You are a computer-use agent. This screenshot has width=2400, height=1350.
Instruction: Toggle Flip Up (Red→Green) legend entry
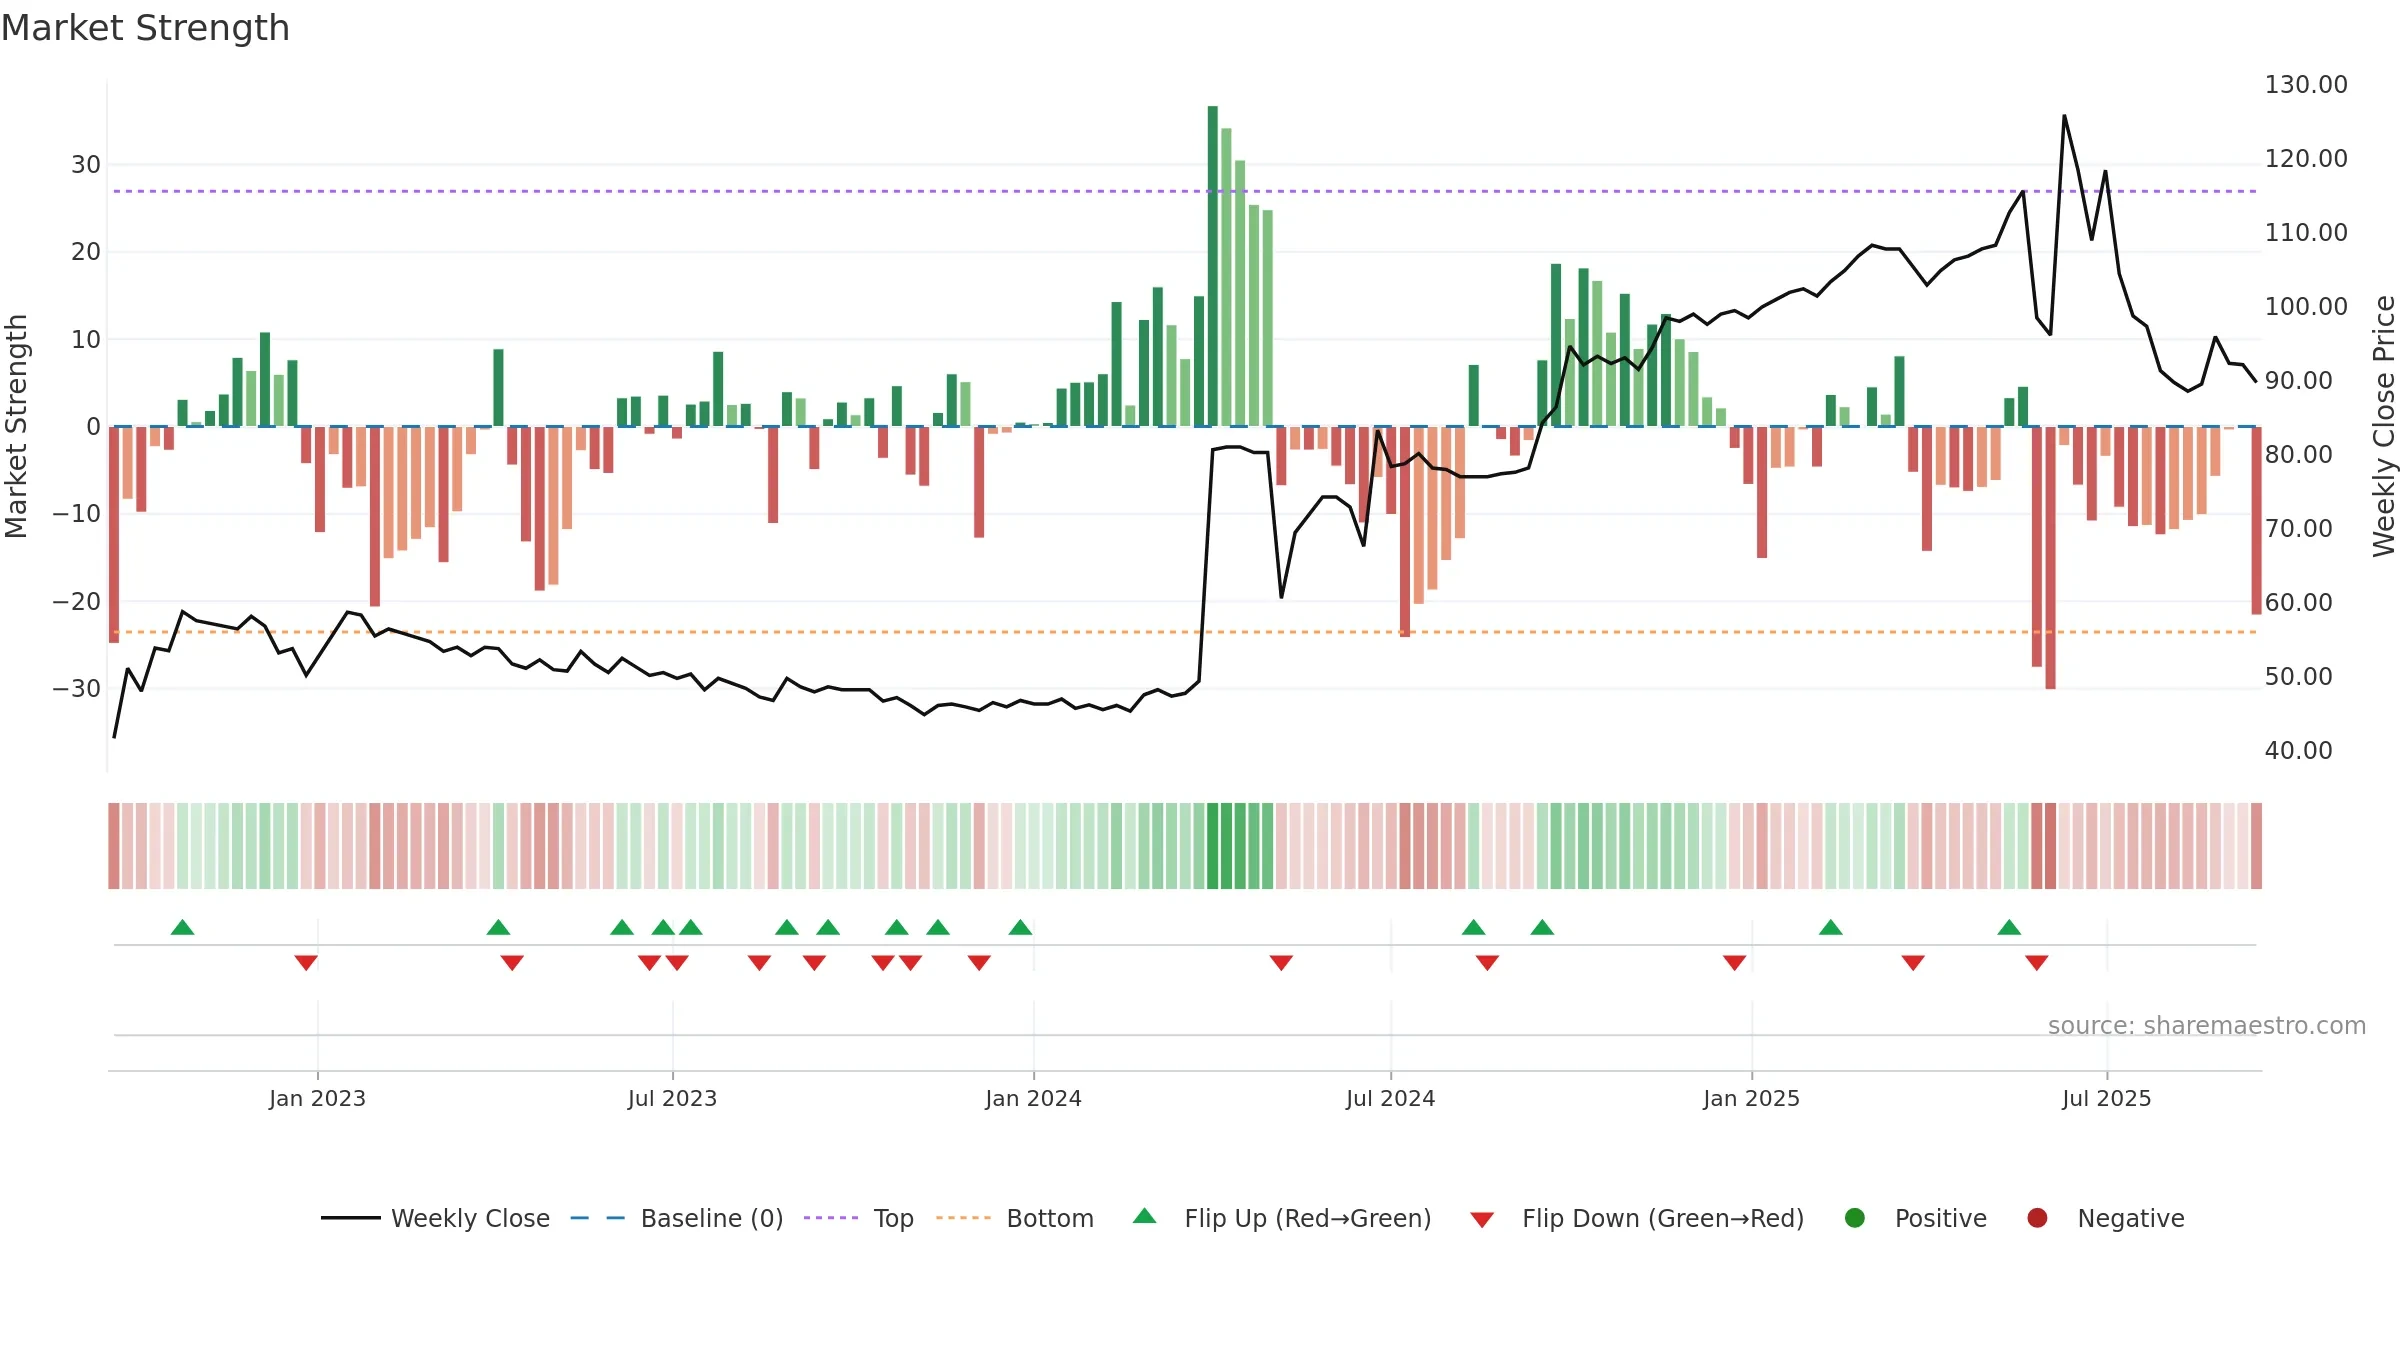(1282, 1218)
